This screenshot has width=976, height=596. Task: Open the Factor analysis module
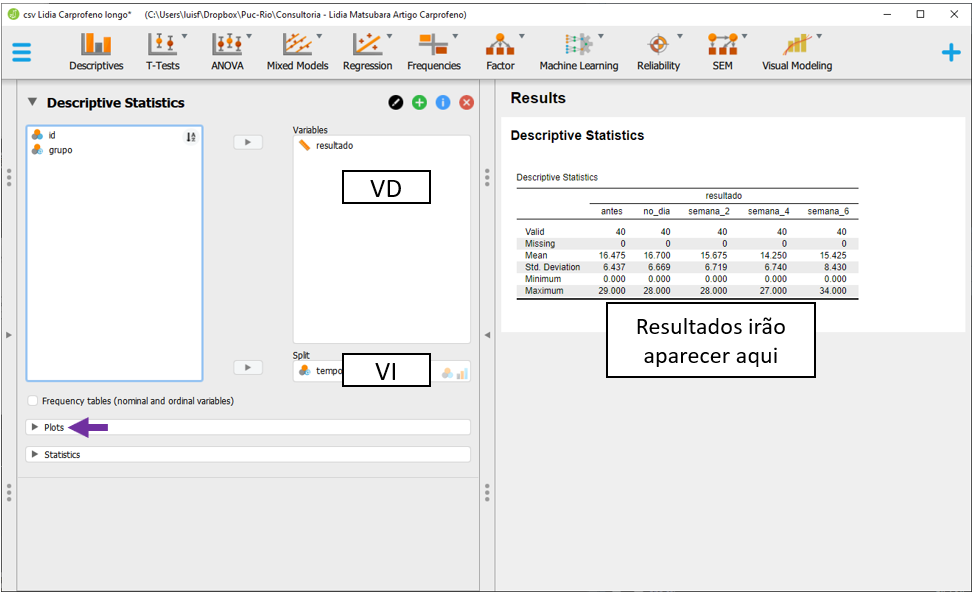[500, 52]
